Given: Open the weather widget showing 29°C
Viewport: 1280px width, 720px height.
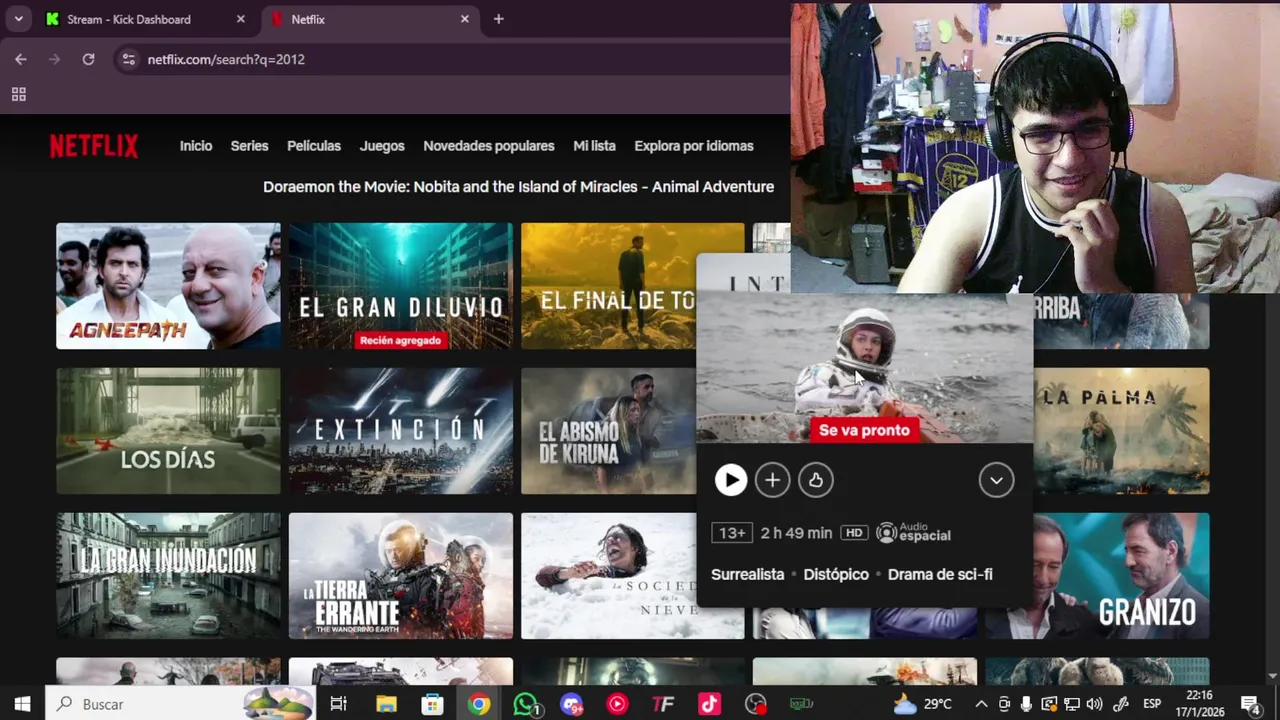Looking at the screenshot, I should coord(922,704).
